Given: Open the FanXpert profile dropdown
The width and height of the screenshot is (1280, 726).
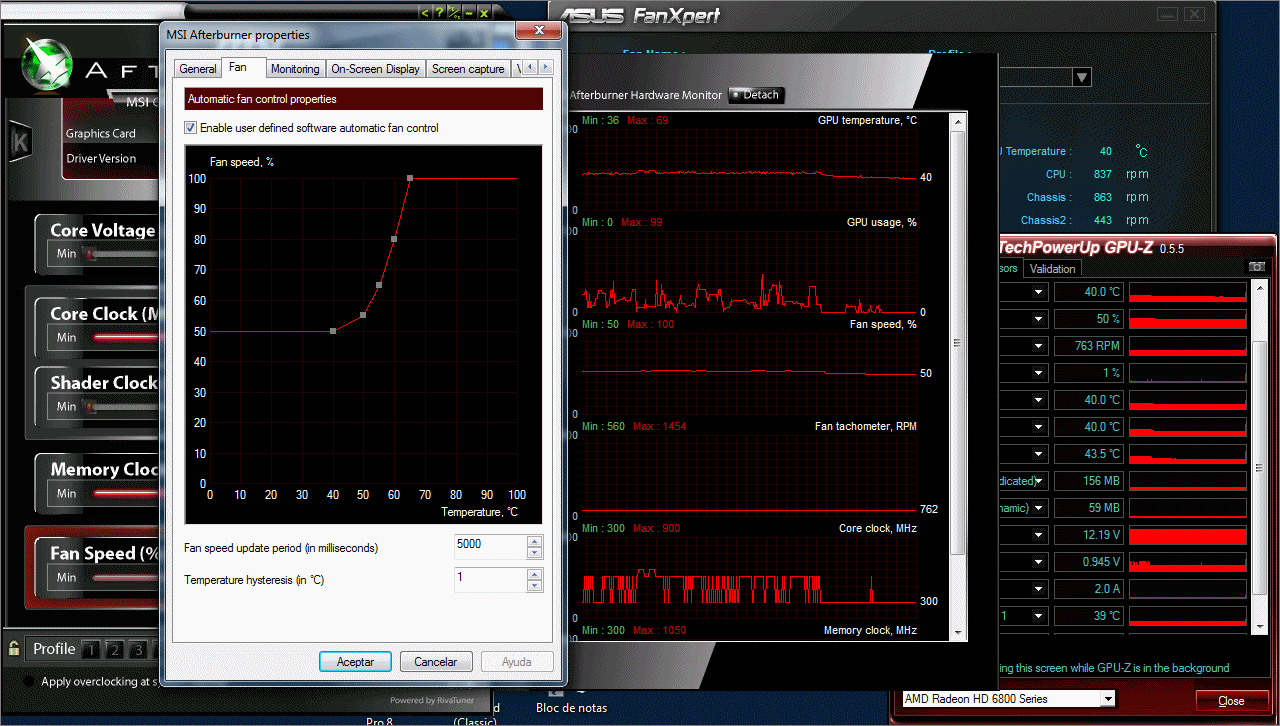Looking at the screenshot, I should (x=1081, y=77).
